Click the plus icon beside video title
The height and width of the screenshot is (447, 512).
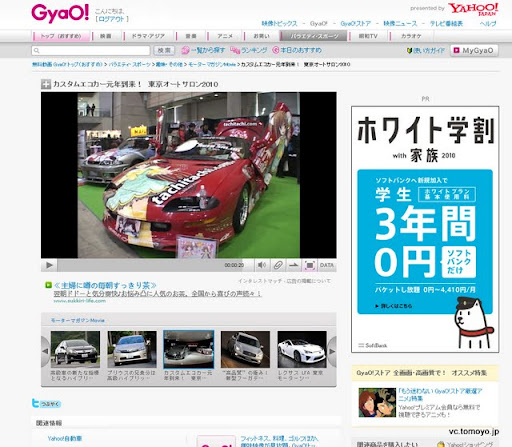pos(46,84)
